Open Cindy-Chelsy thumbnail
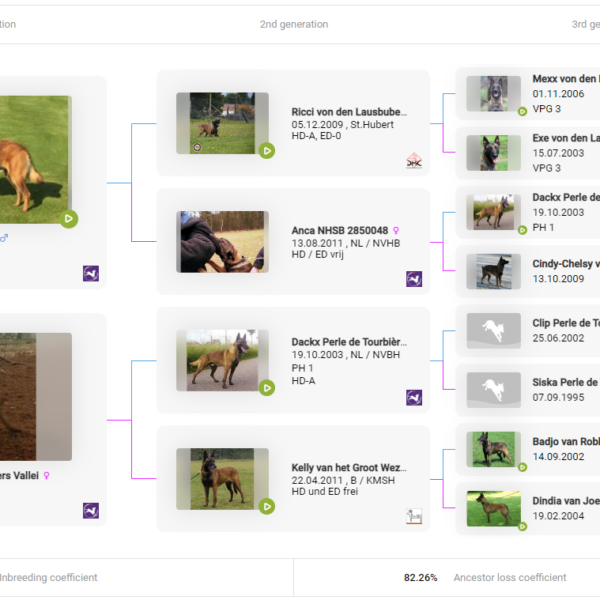 point(494,272)
